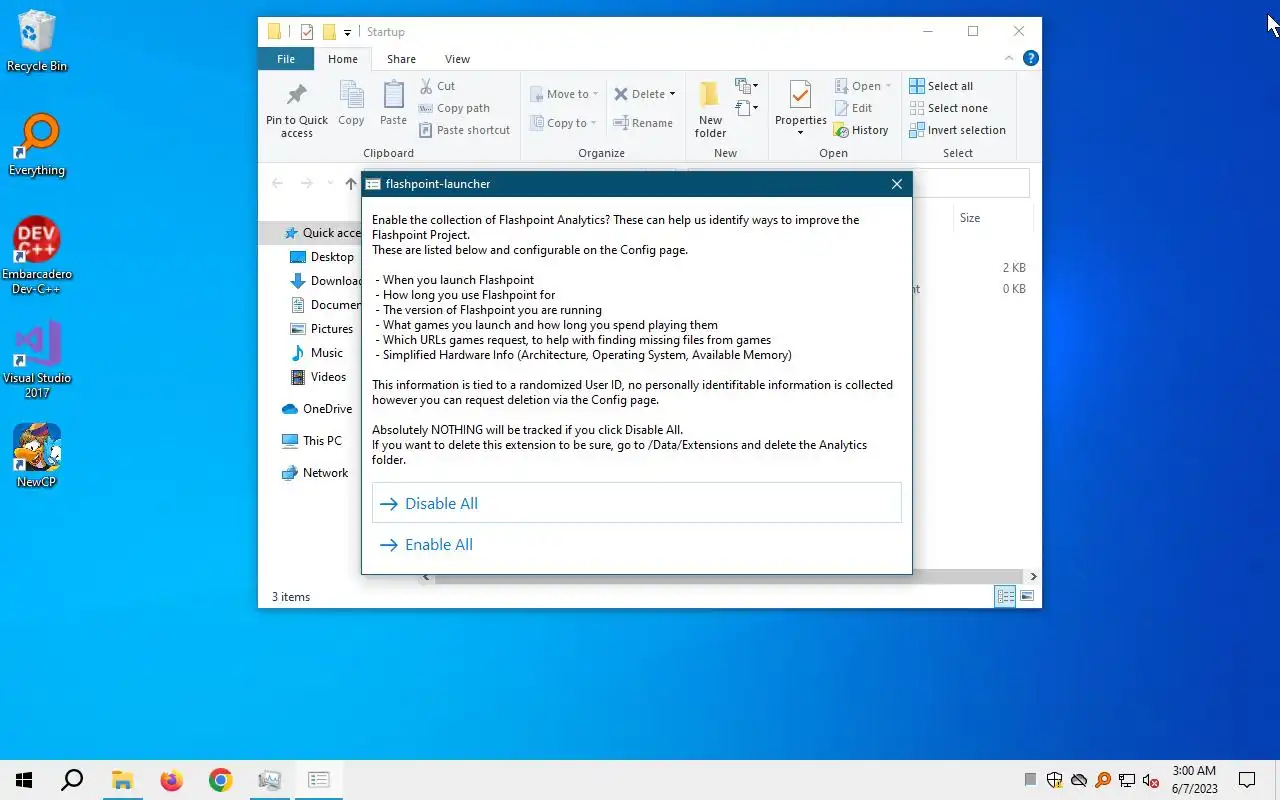The height and width of the screenshot is (800, 1280).
Task: Click Select all in ribbon
Action: click(941, 86)
